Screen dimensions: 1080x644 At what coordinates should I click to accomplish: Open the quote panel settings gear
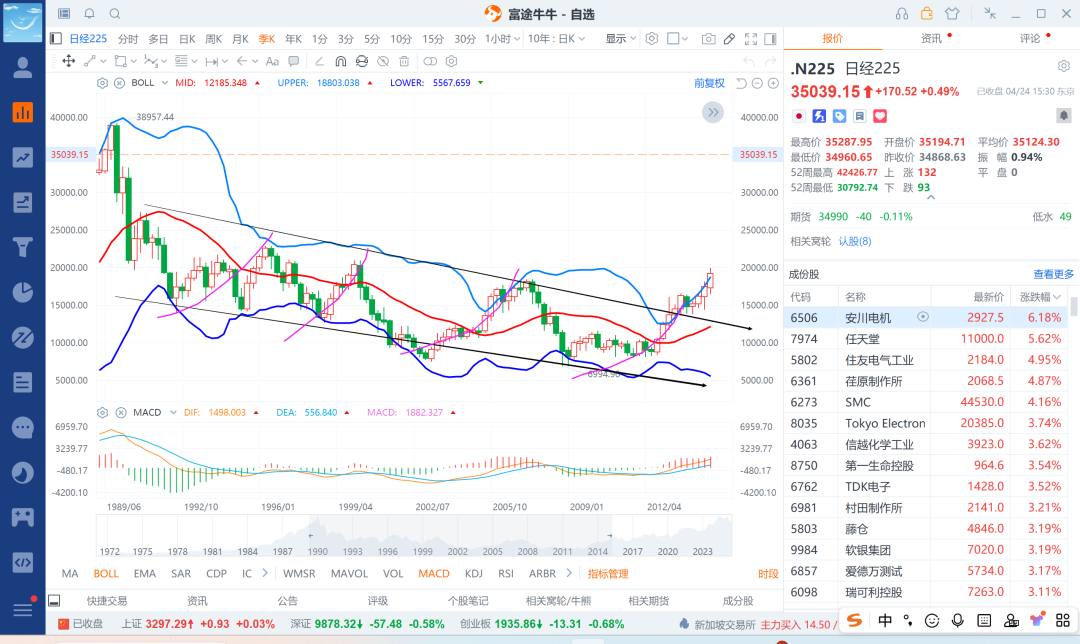1063,66
